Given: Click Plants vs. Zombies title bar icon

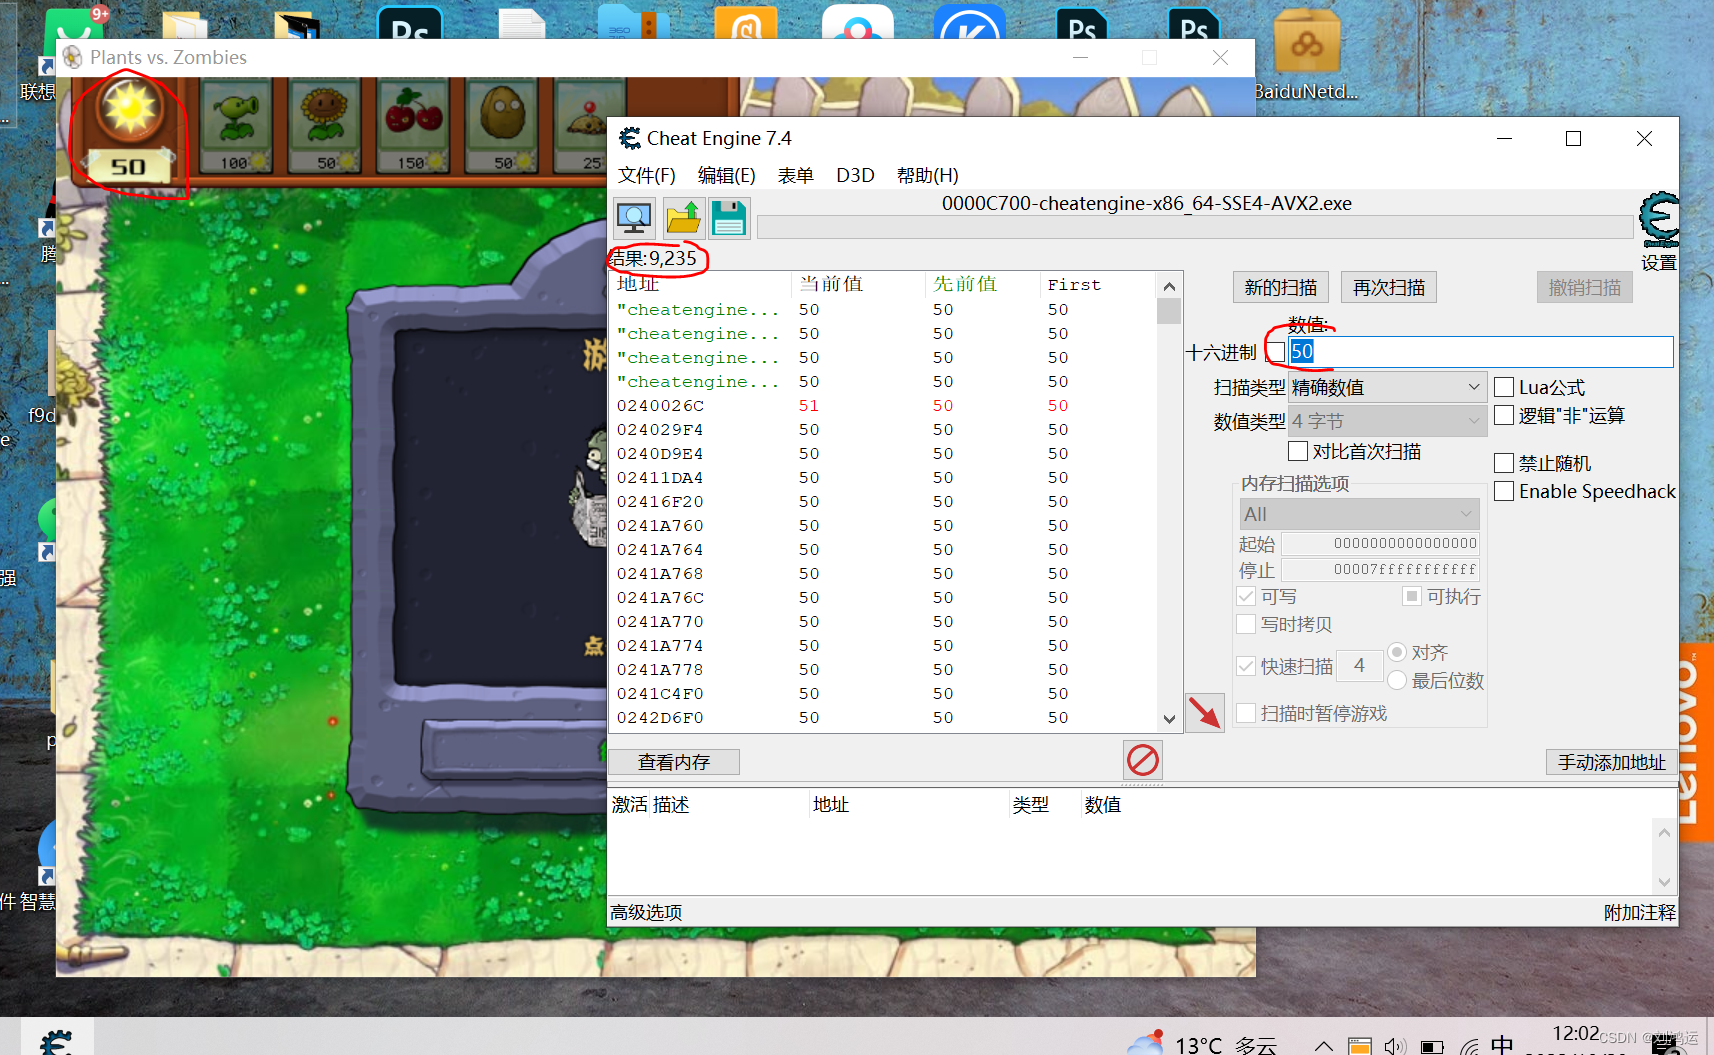Looking at the screenshot, I should (x=73, y=57).
